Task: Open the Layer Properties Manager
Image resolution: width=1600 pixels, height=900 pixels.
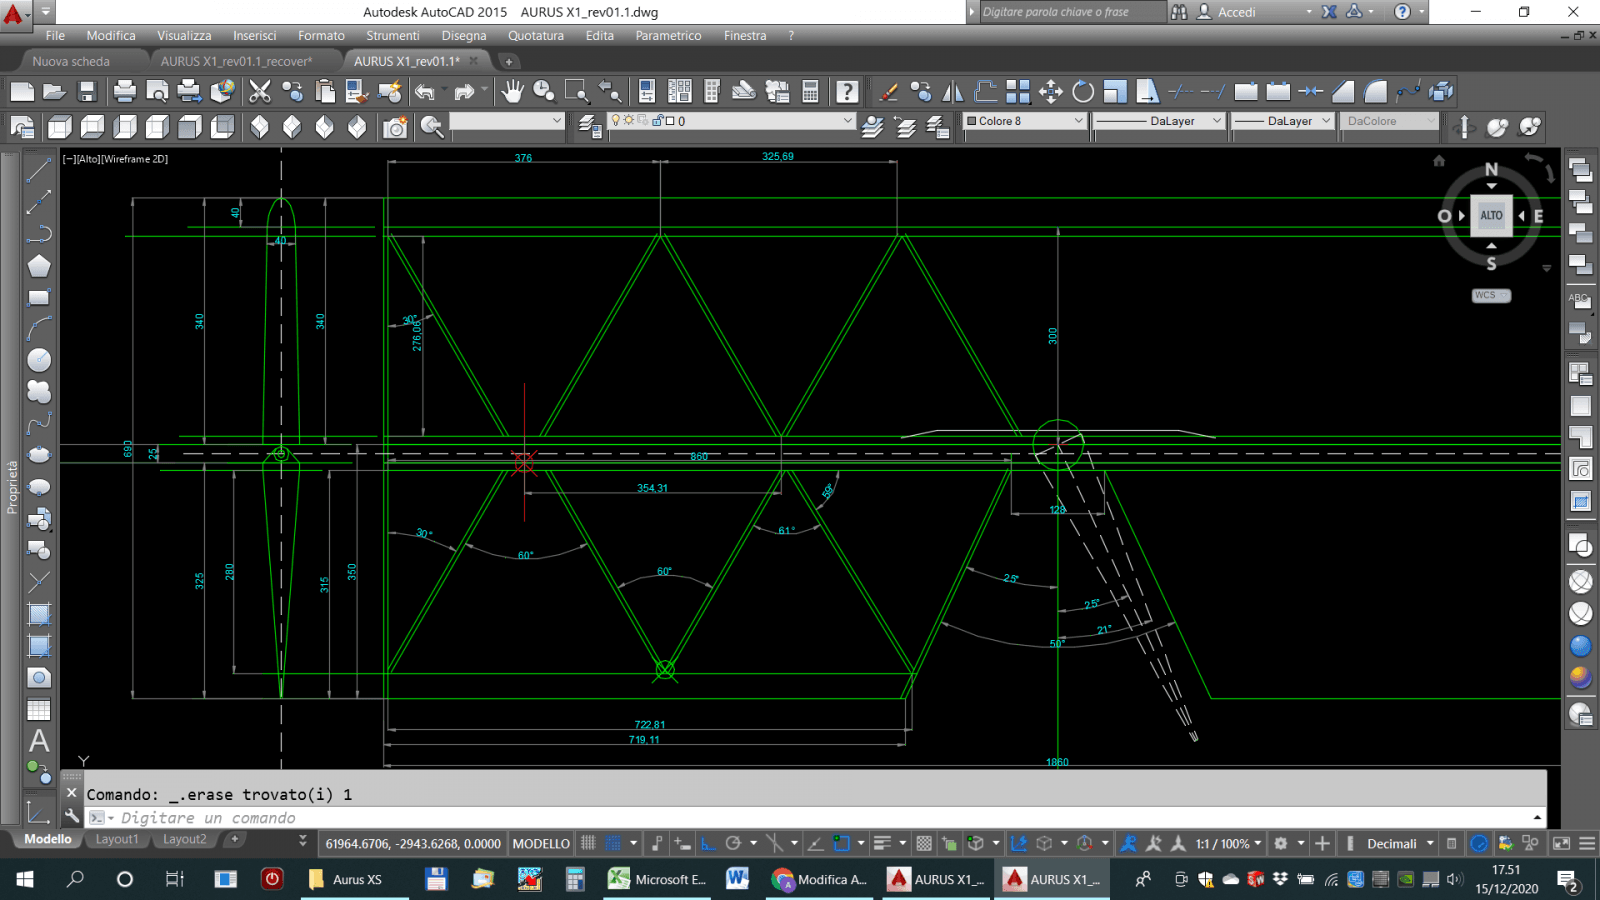Action: click(590, 126)
